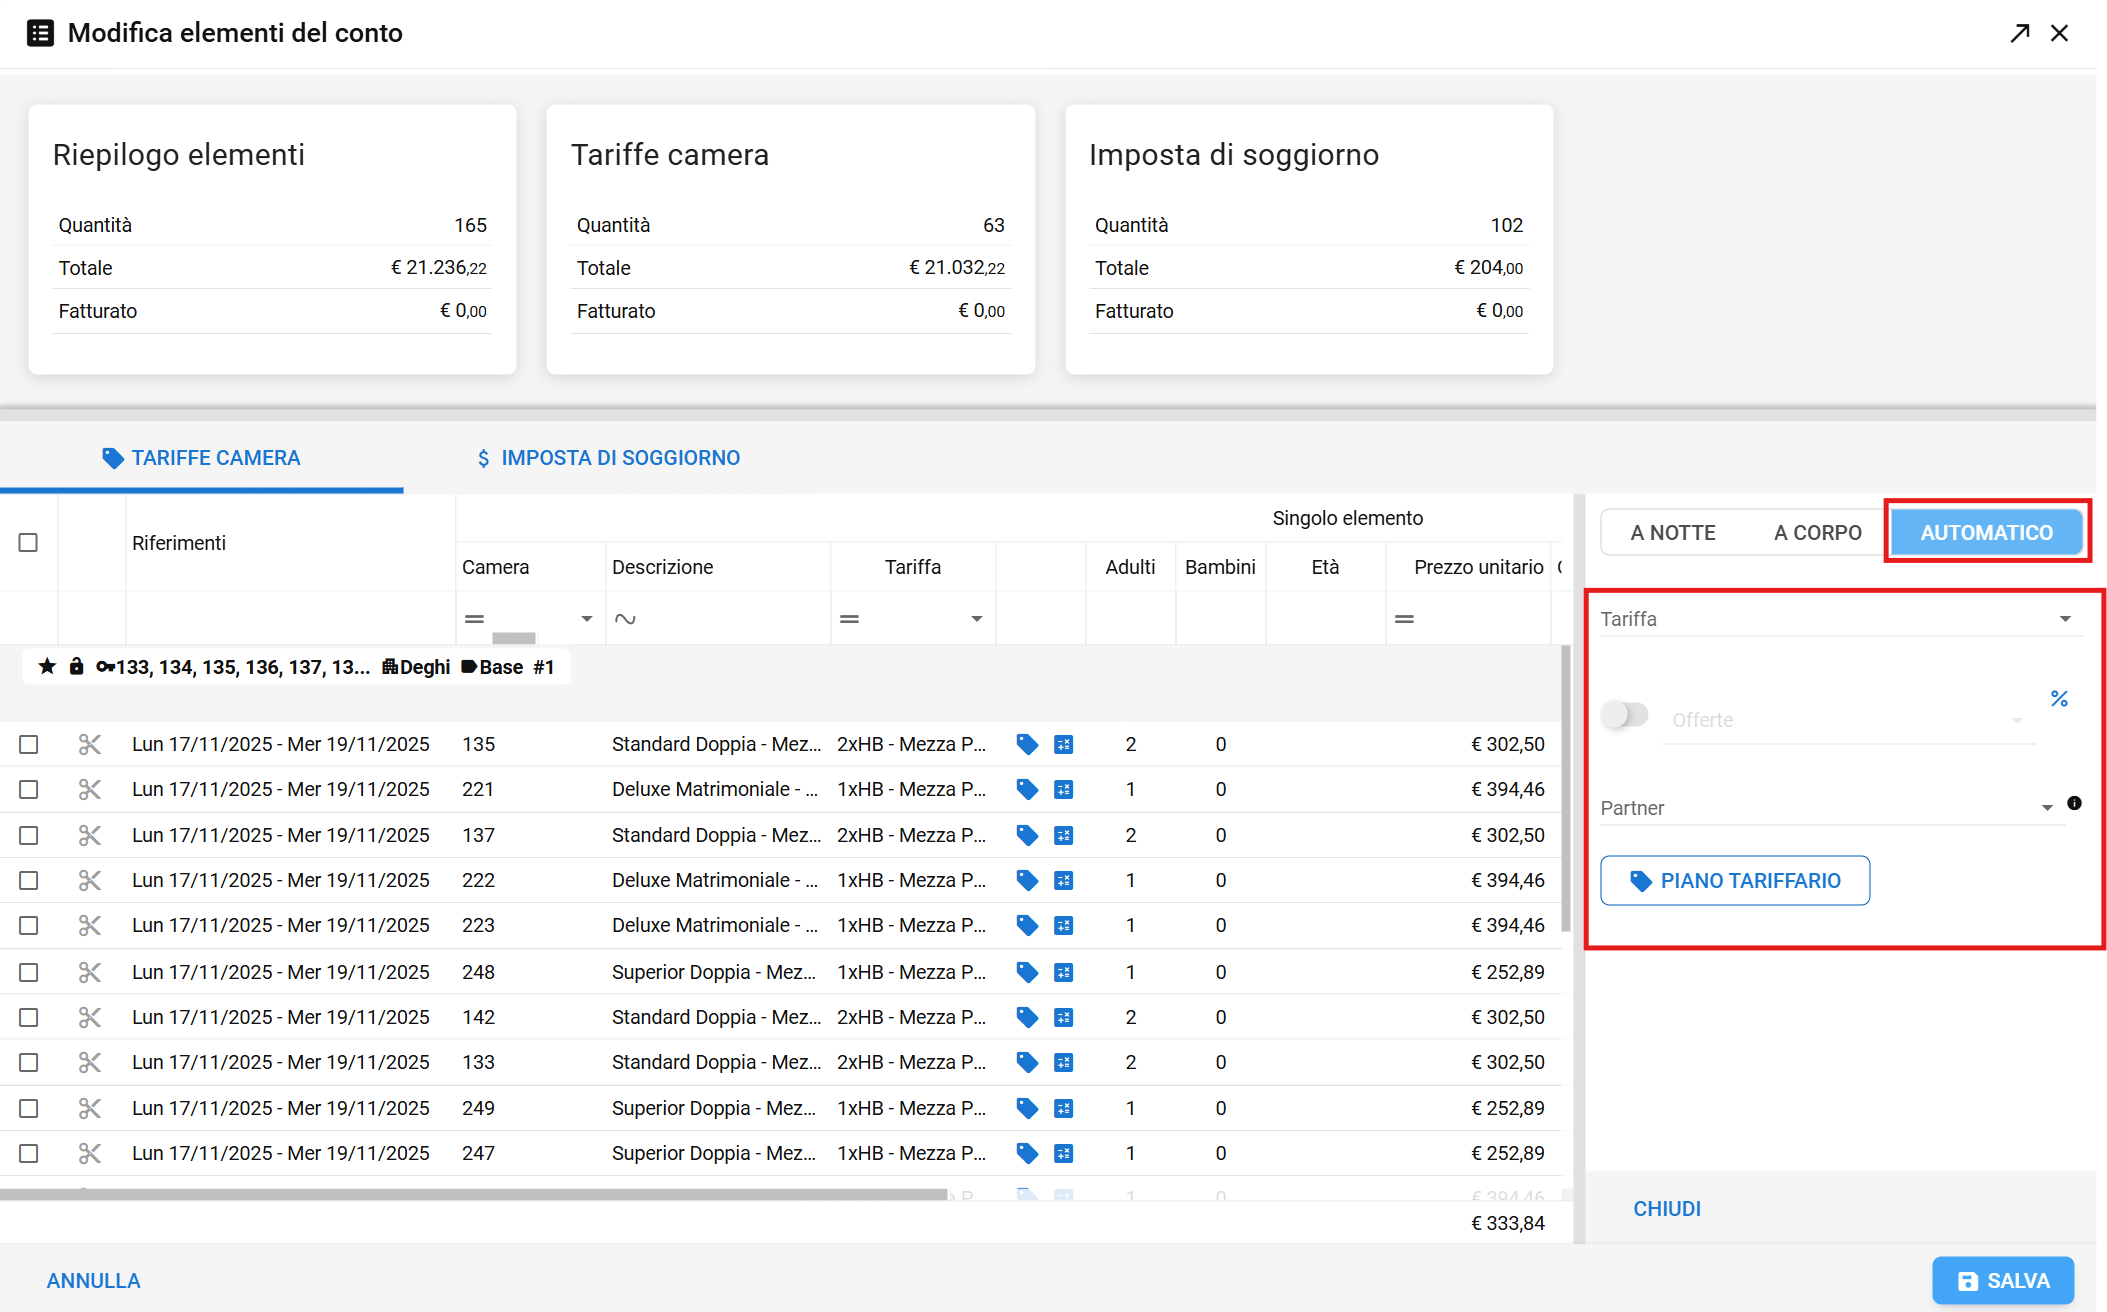Viewport: 2107px width, 1312px height.
Task: Expand the Tariffa dropdown in side panel
Action: coord(2065,619)
